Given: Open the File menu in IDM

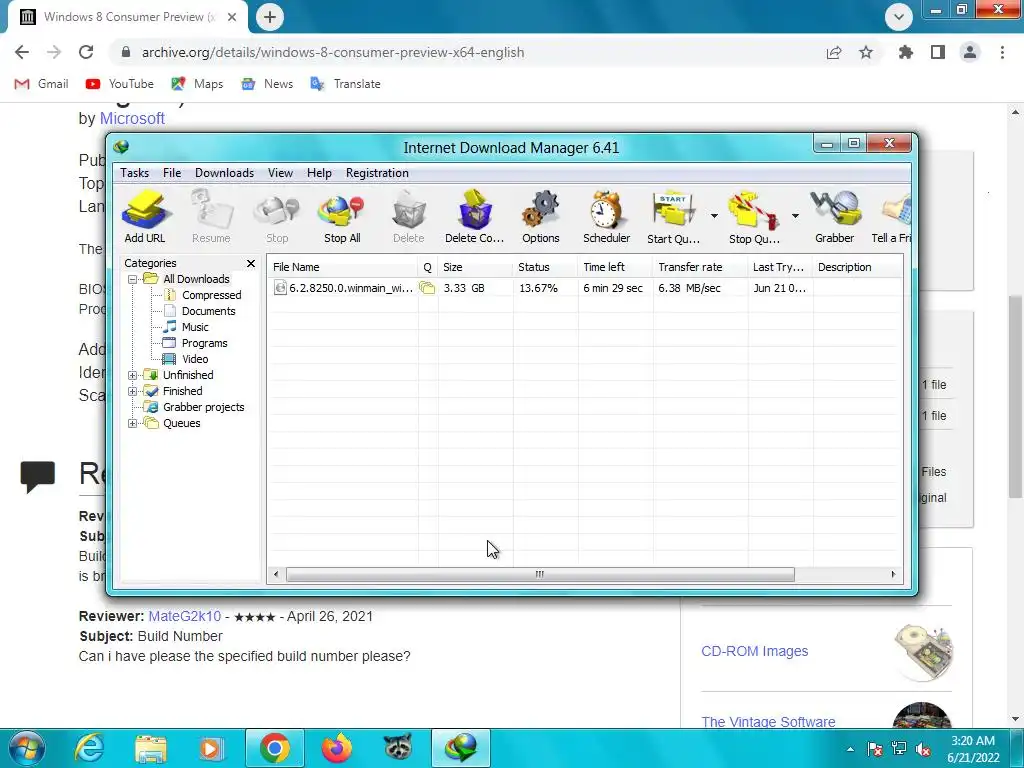Looking at the screenshot, I should pyautogui.click(x=172, y=173).
